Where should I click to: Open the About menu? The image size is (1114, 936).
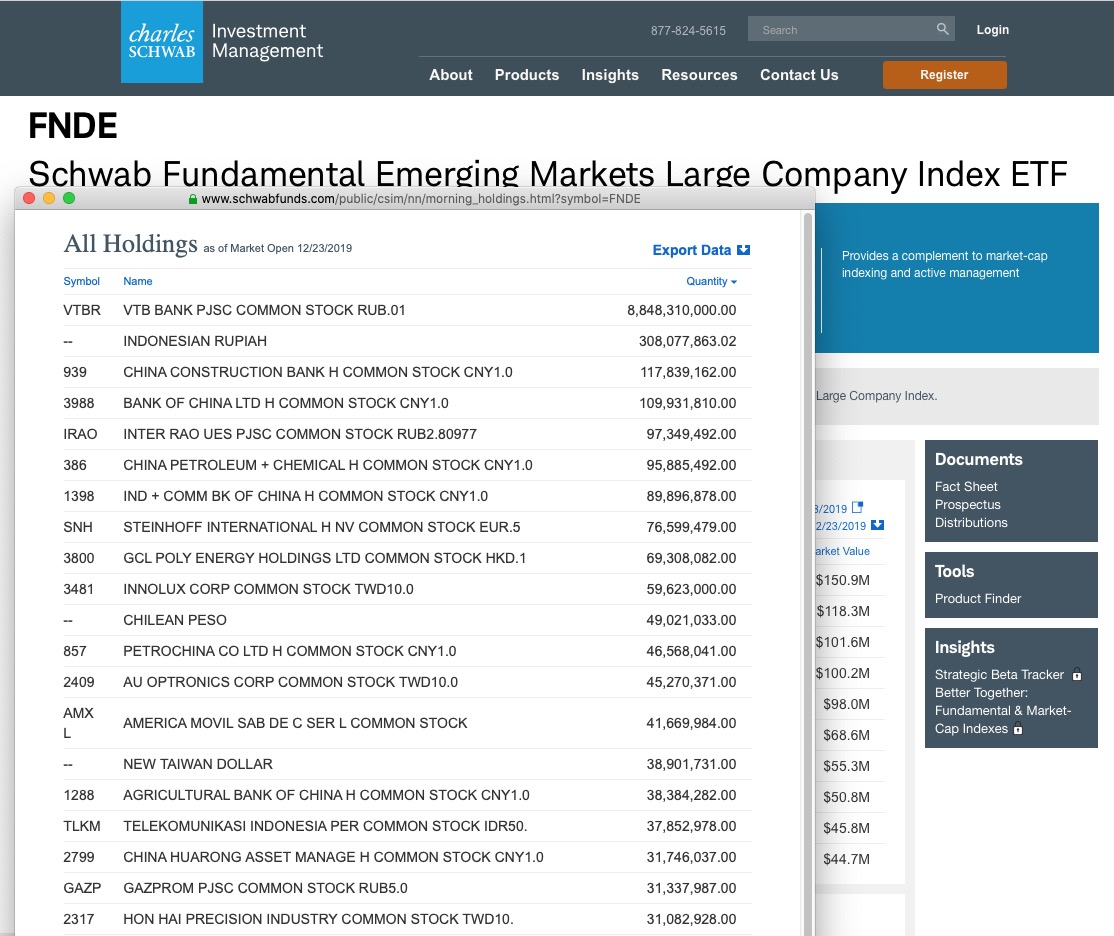point(450,75)
